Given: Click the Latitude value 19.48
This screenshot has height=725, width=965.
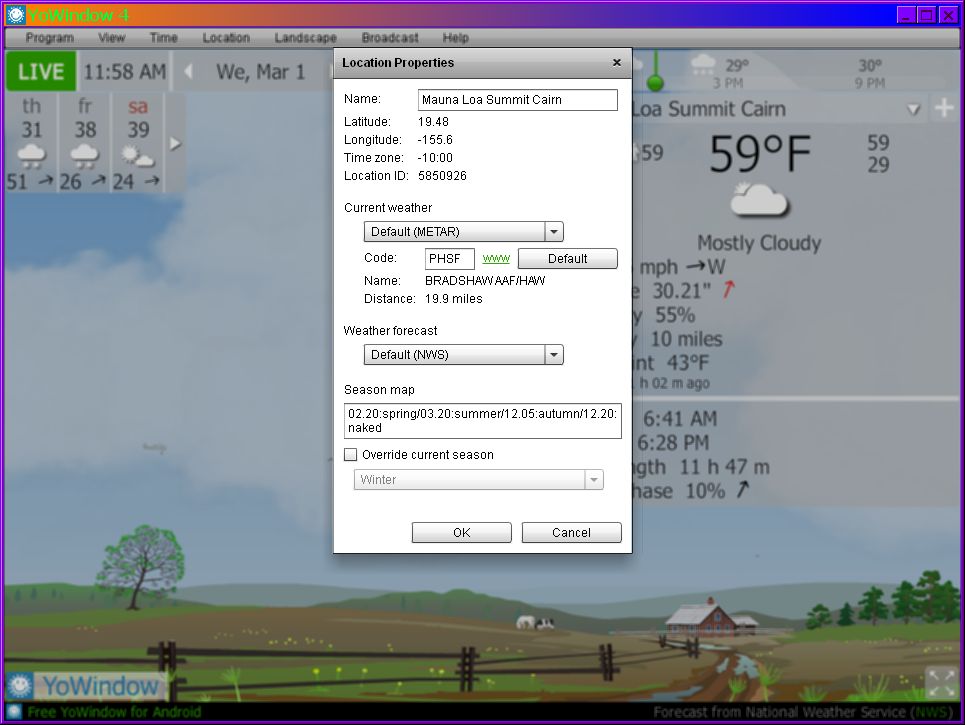Looking at the screenshot, I should pos(433,122).
